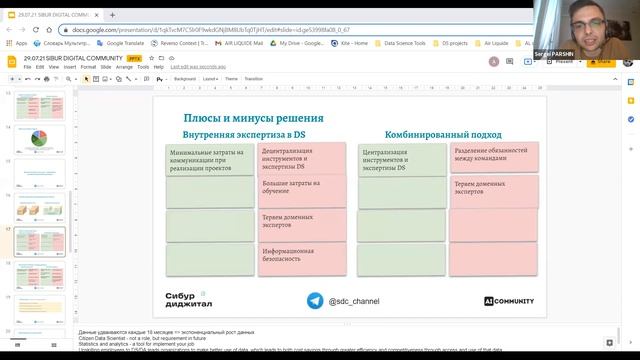Click the cloud document status icon

tap(171, 58)
